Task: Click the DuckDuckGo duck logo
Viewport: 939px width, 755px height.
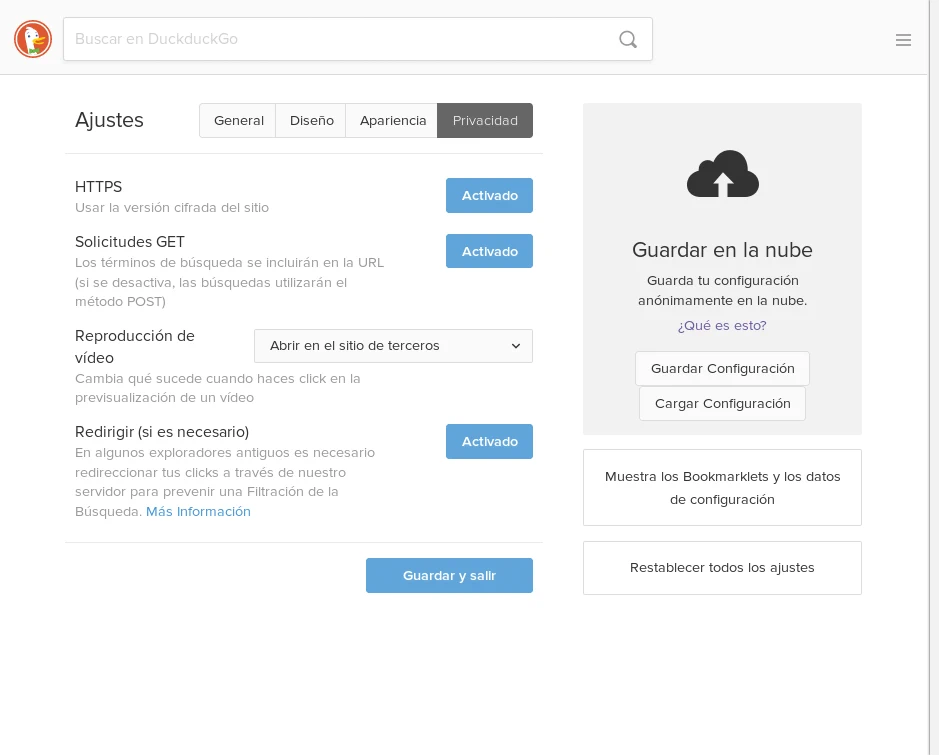Action: 33,39
